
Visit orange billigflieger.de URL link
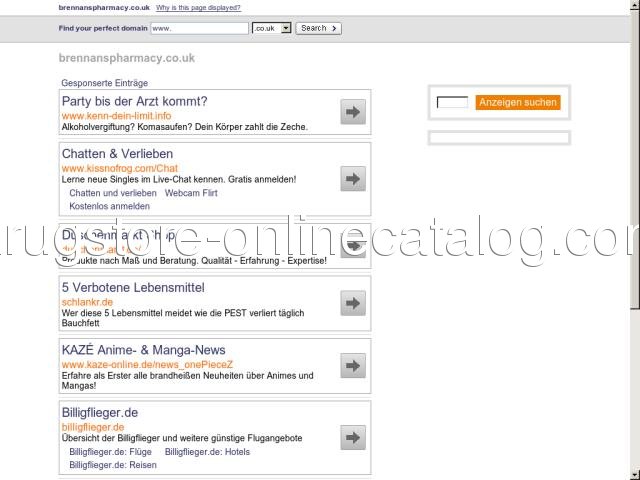click(93, 427)
